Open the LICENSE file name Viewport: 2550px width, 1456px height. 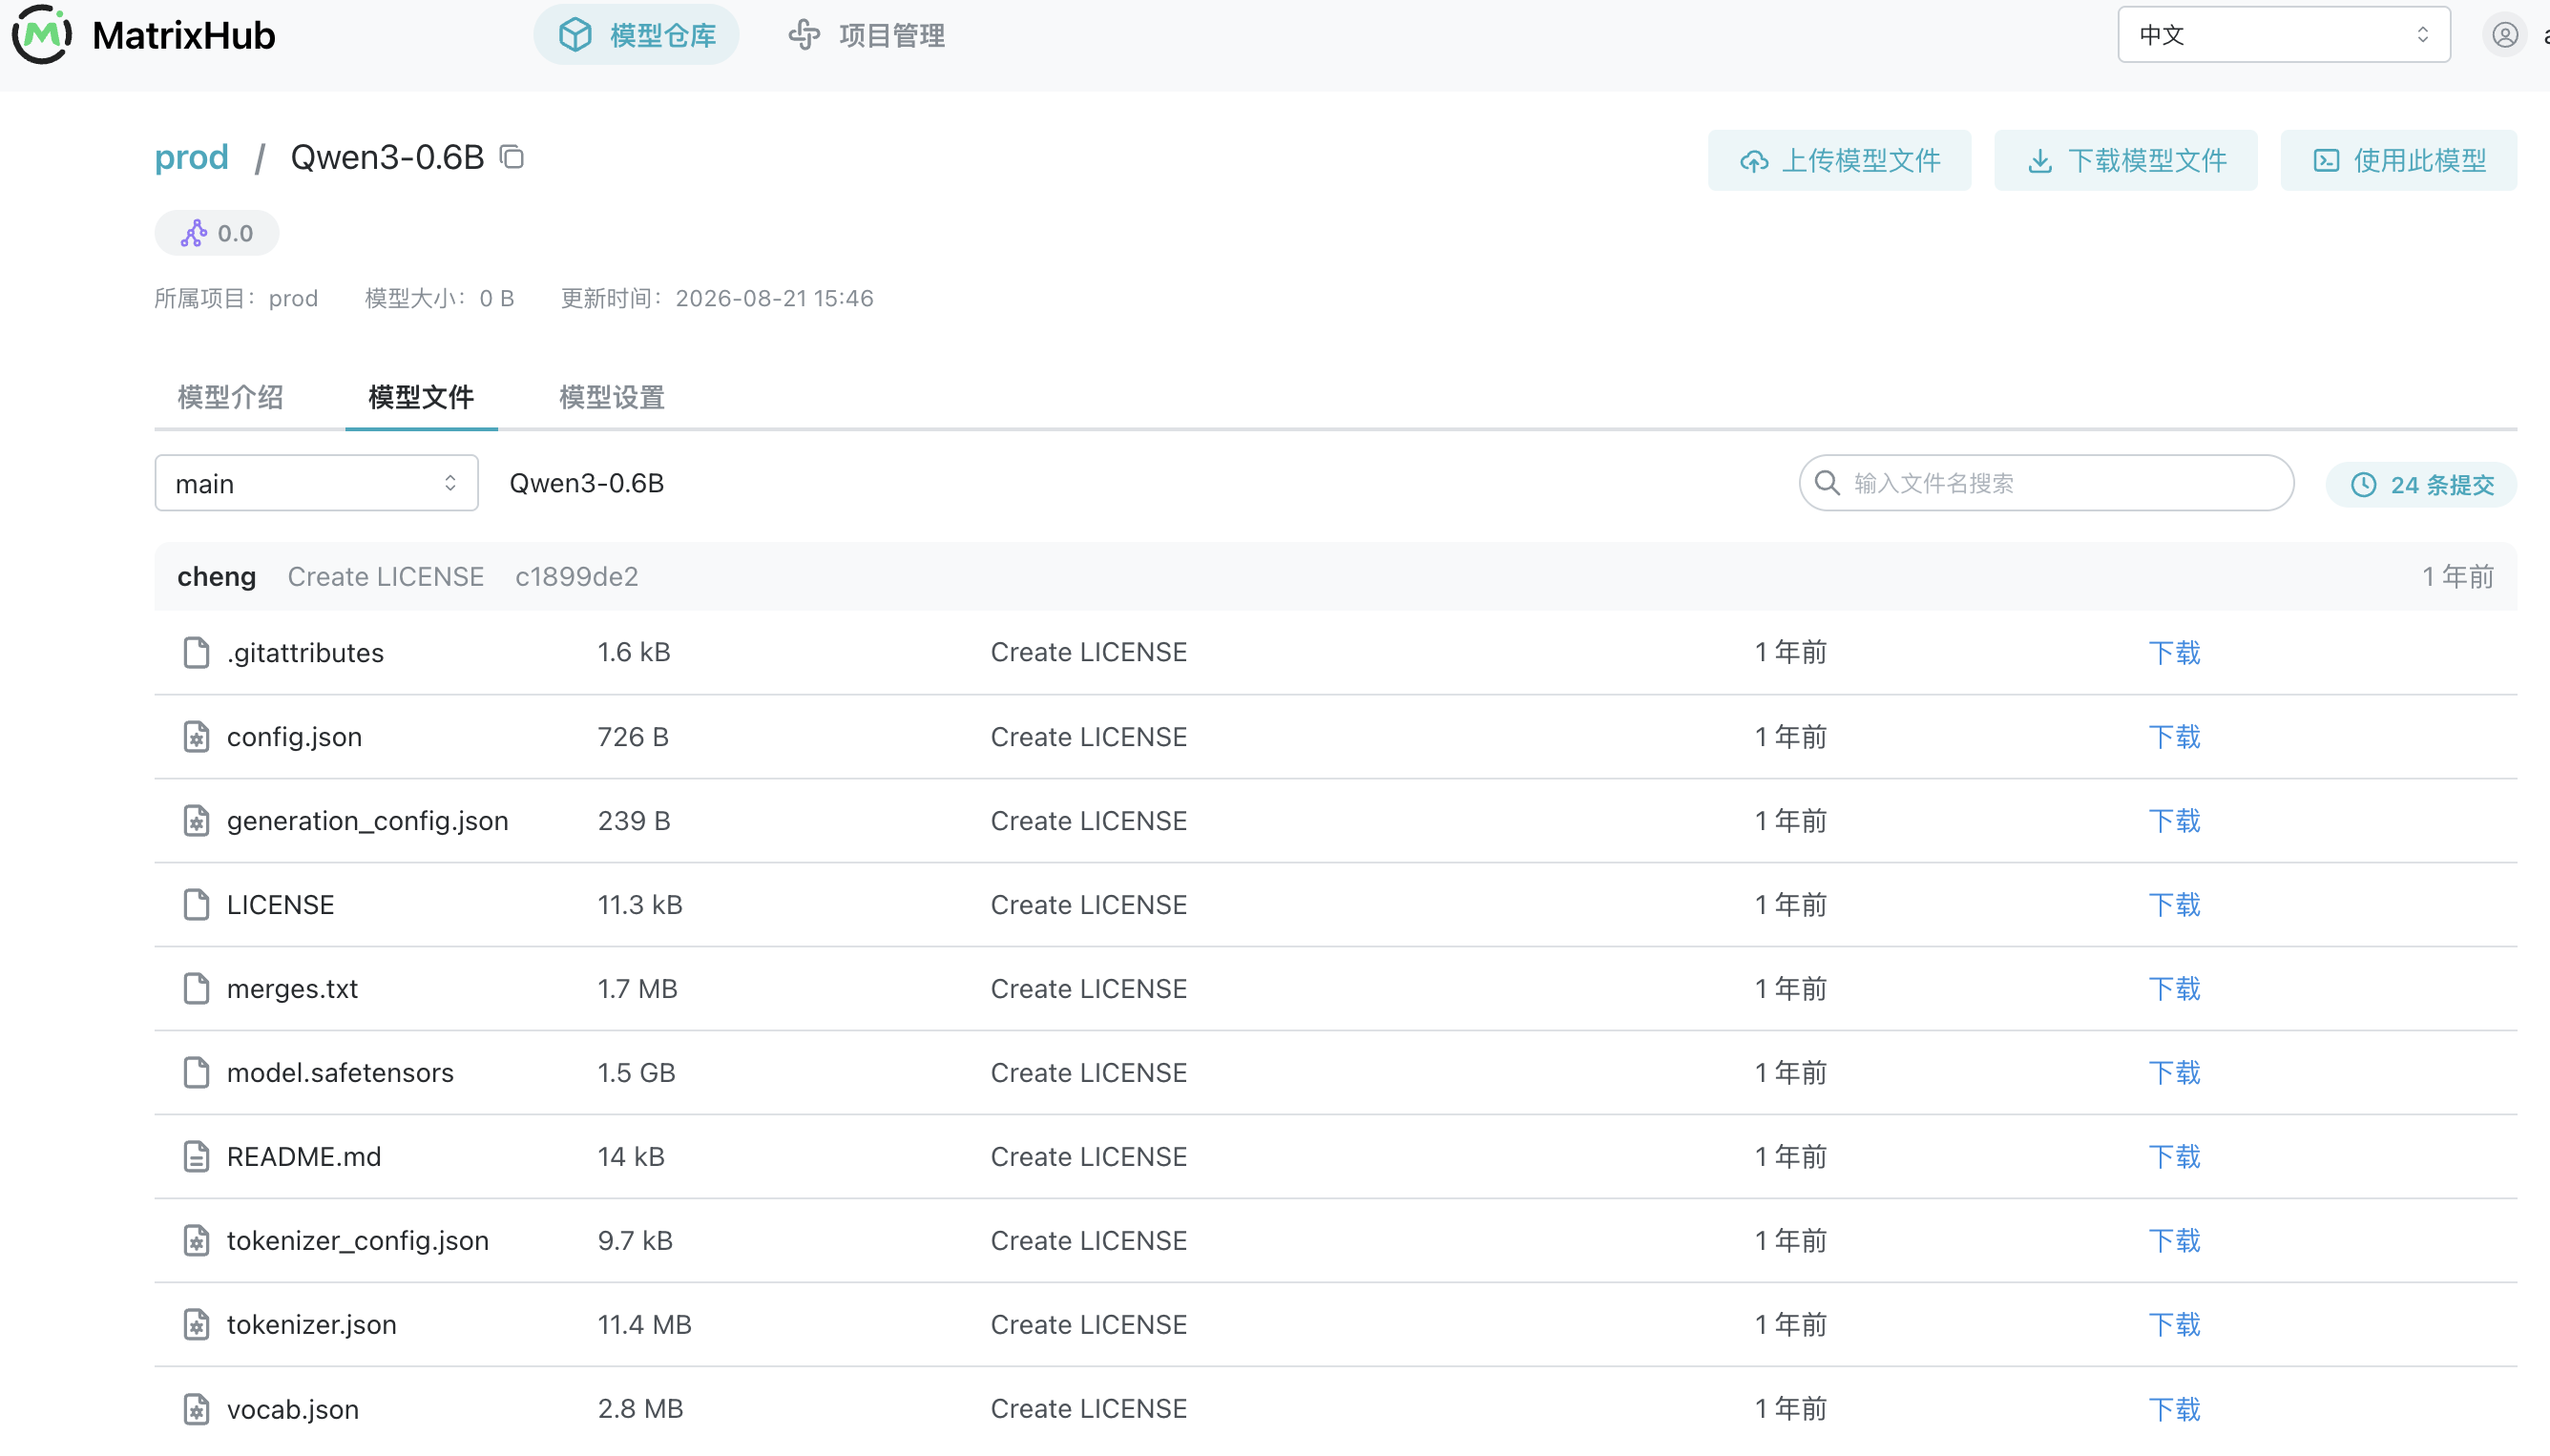click(x=280, y=904)
